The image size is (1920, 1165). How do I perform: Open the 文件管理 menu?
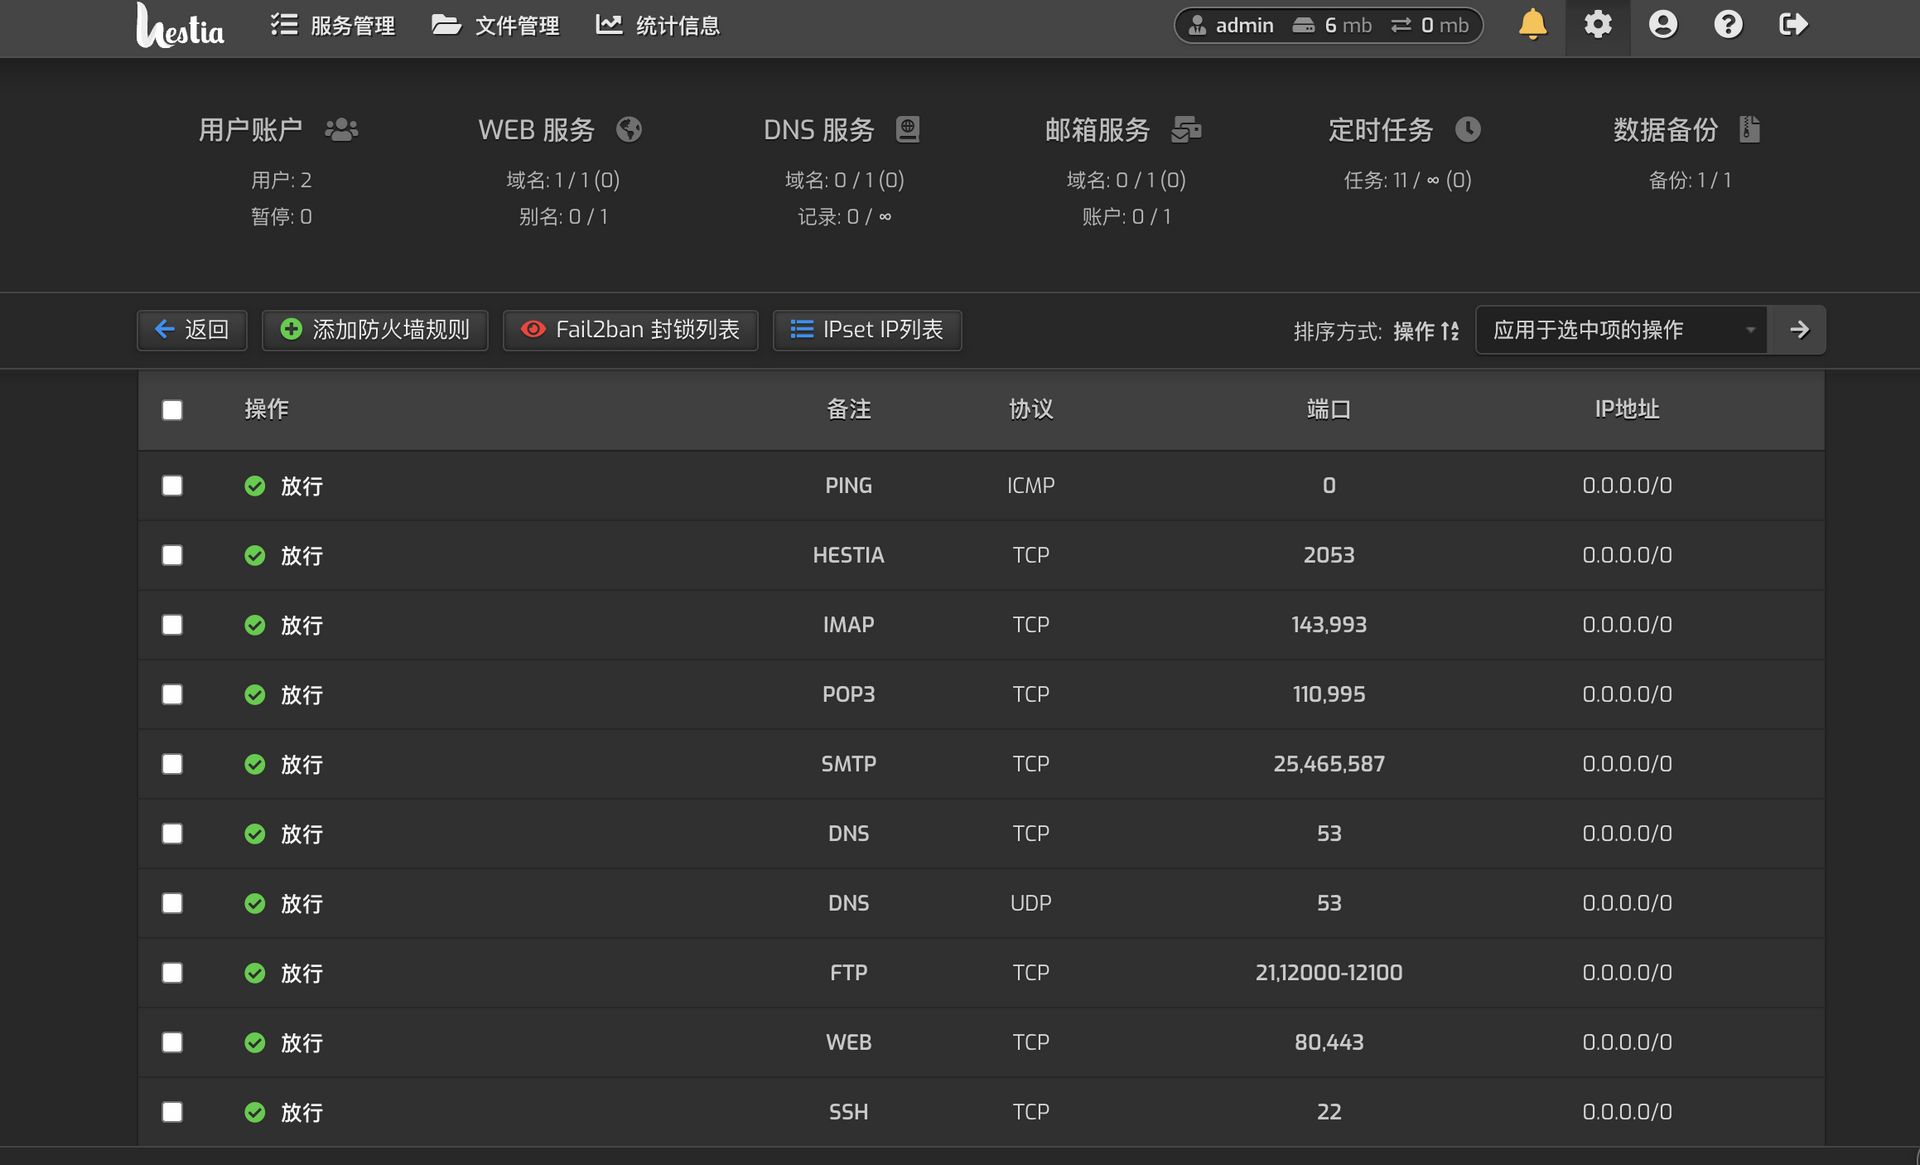495,25
